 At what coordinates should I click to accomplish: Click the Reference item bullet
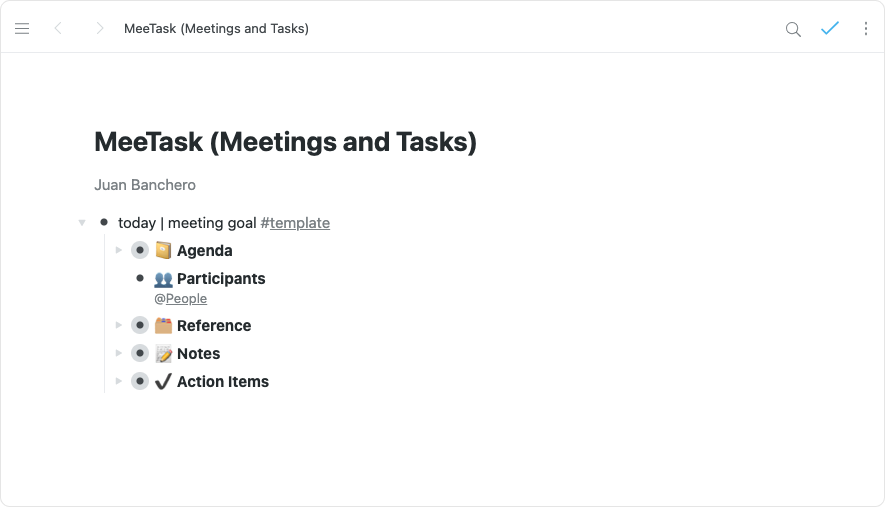pos(140,325)
